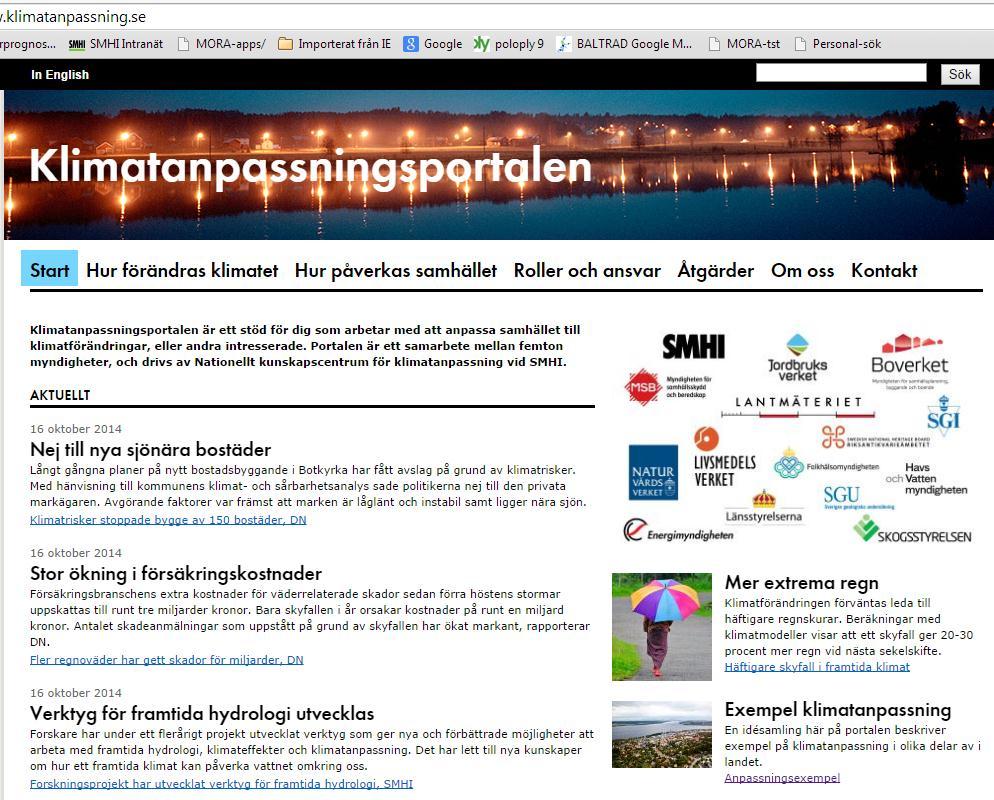Click the MSB agency logo
The image size is (994, 800).
pyautogui.click(x=668, y=386)
